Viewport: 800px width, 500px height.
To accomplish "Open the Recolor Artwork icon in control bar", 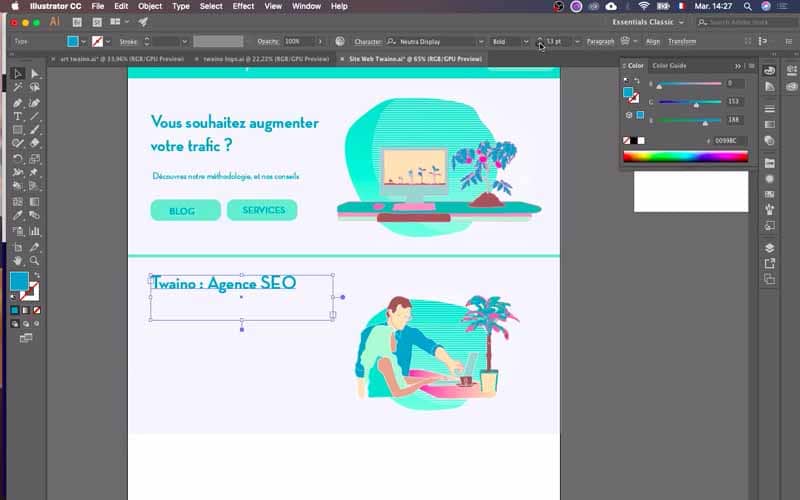I will (x=340, y=41).
